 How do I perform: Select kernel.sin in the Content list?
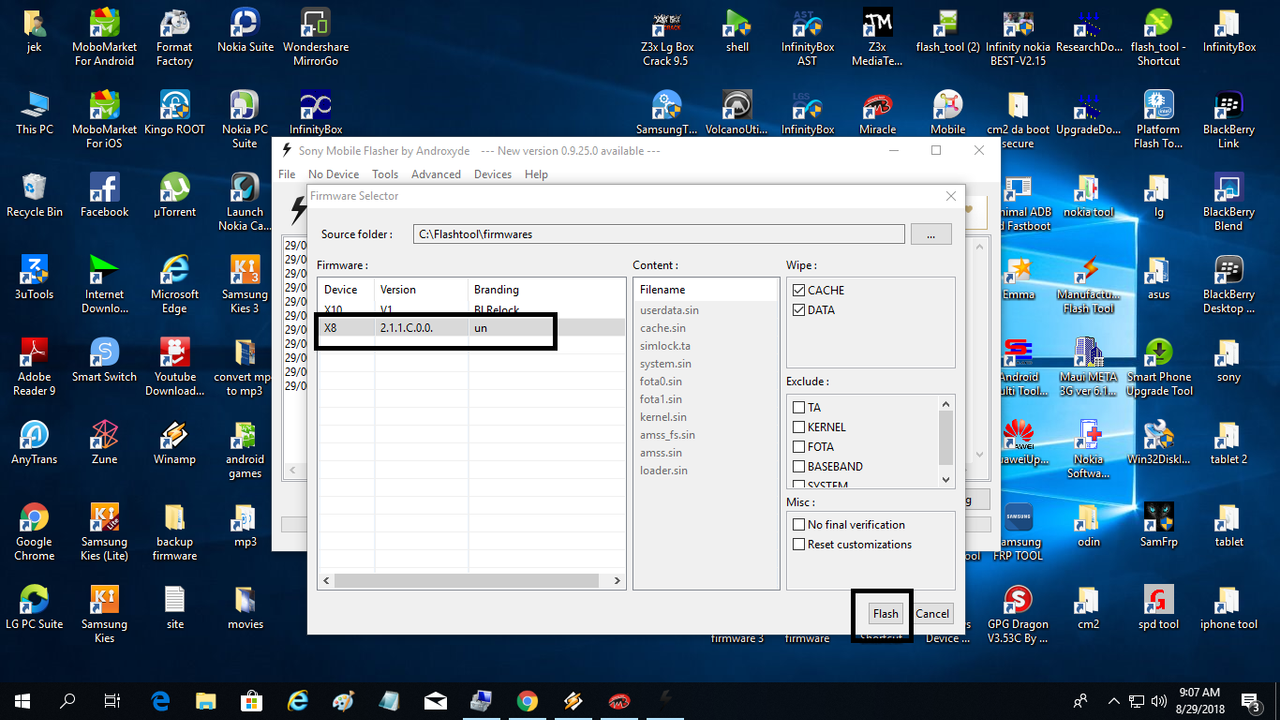[663, 417]
